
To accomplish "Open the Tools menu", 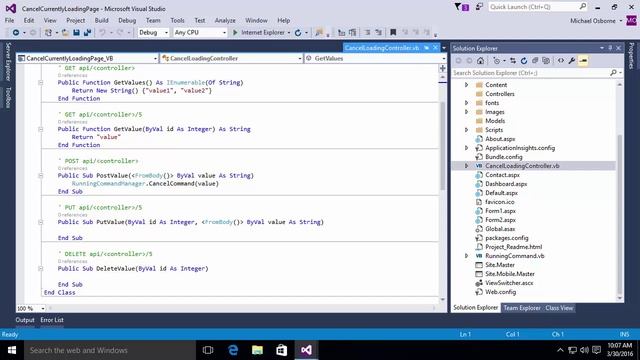I will click(x=177, y=20).
